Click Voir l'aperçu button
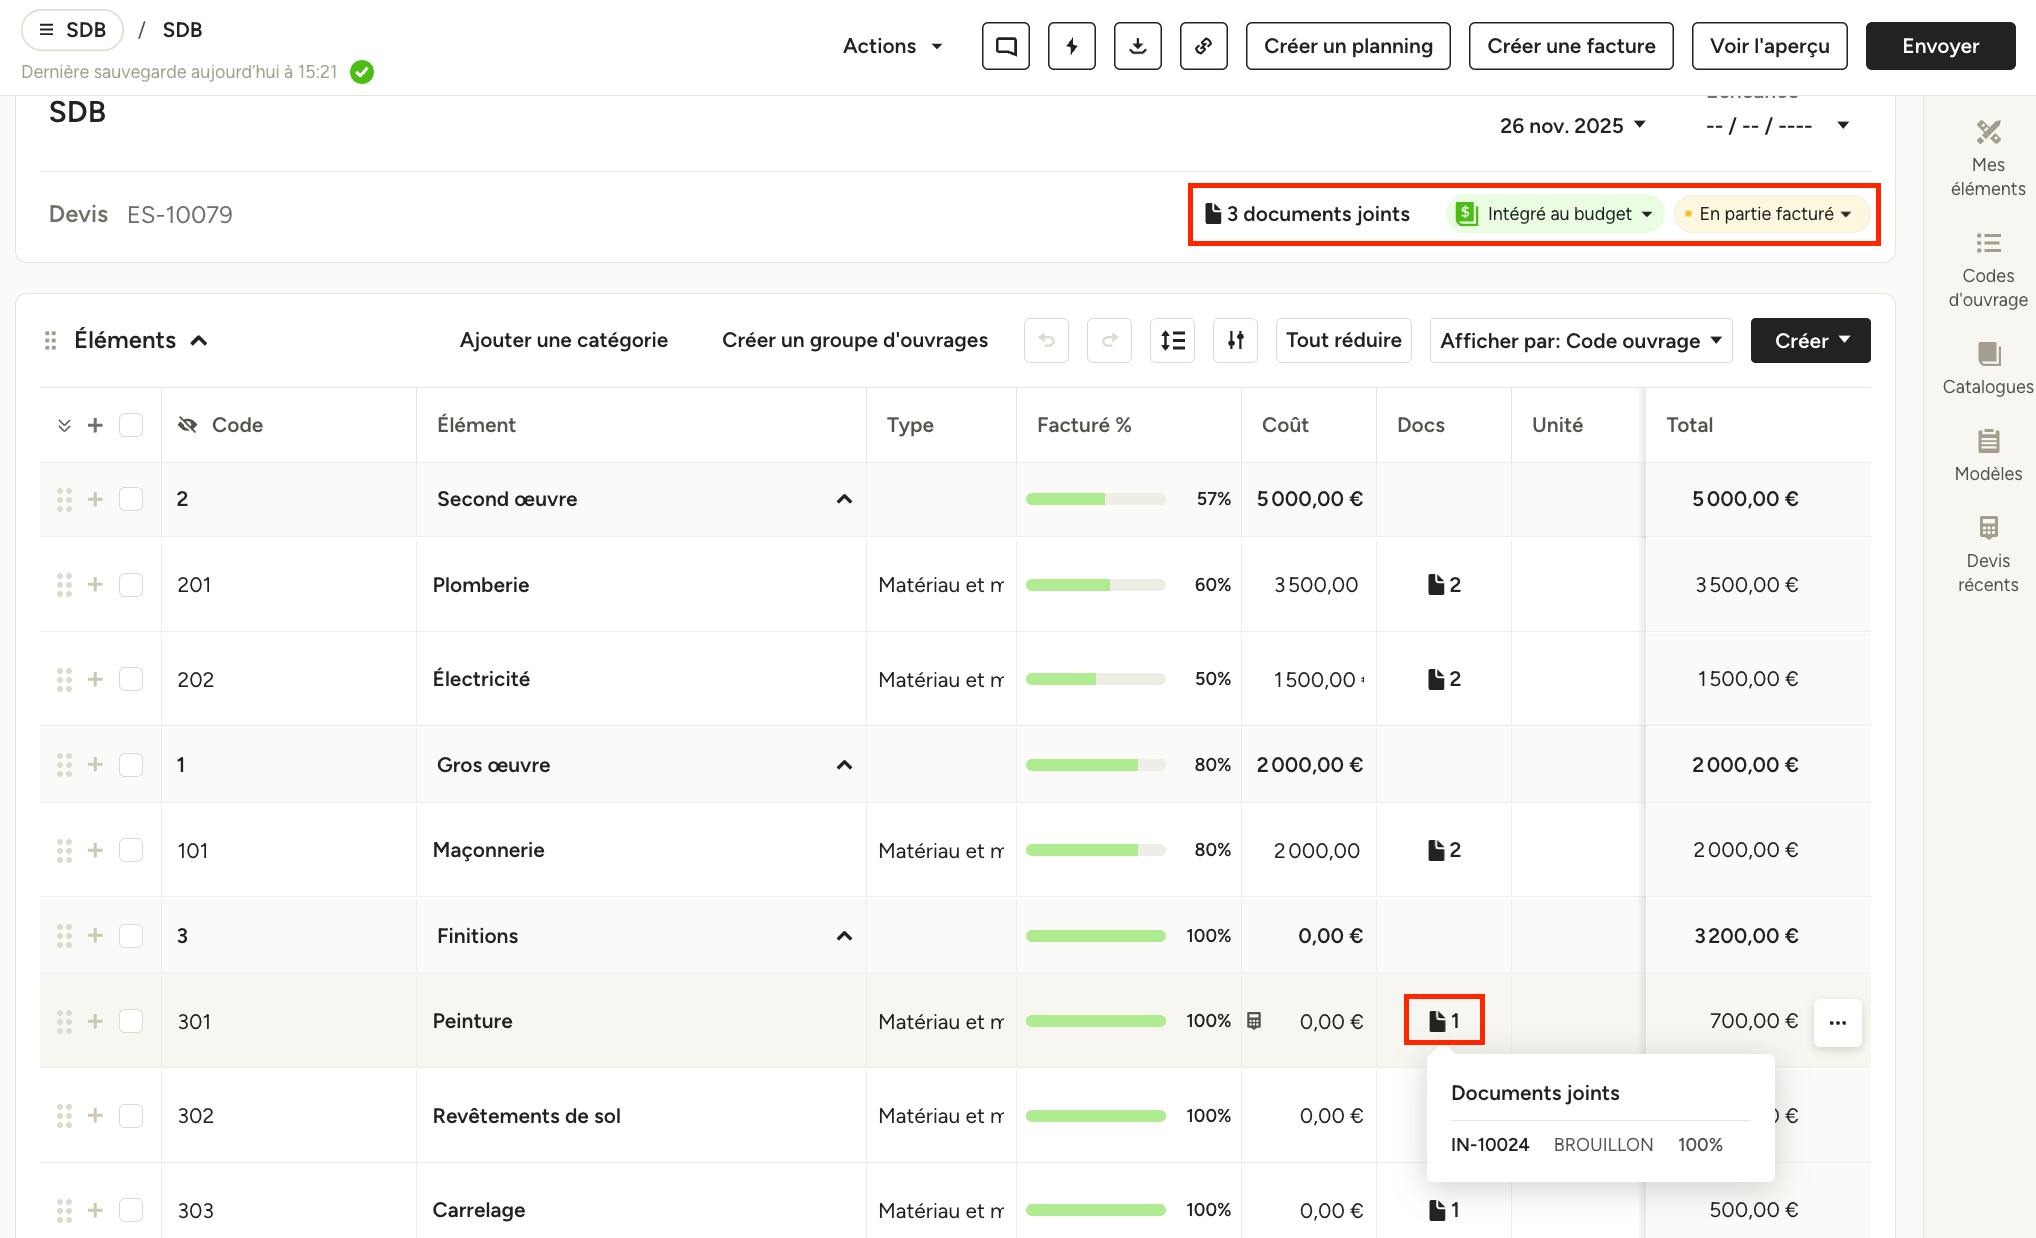Screen dimensions: 2036x1238 point(1770,46)
